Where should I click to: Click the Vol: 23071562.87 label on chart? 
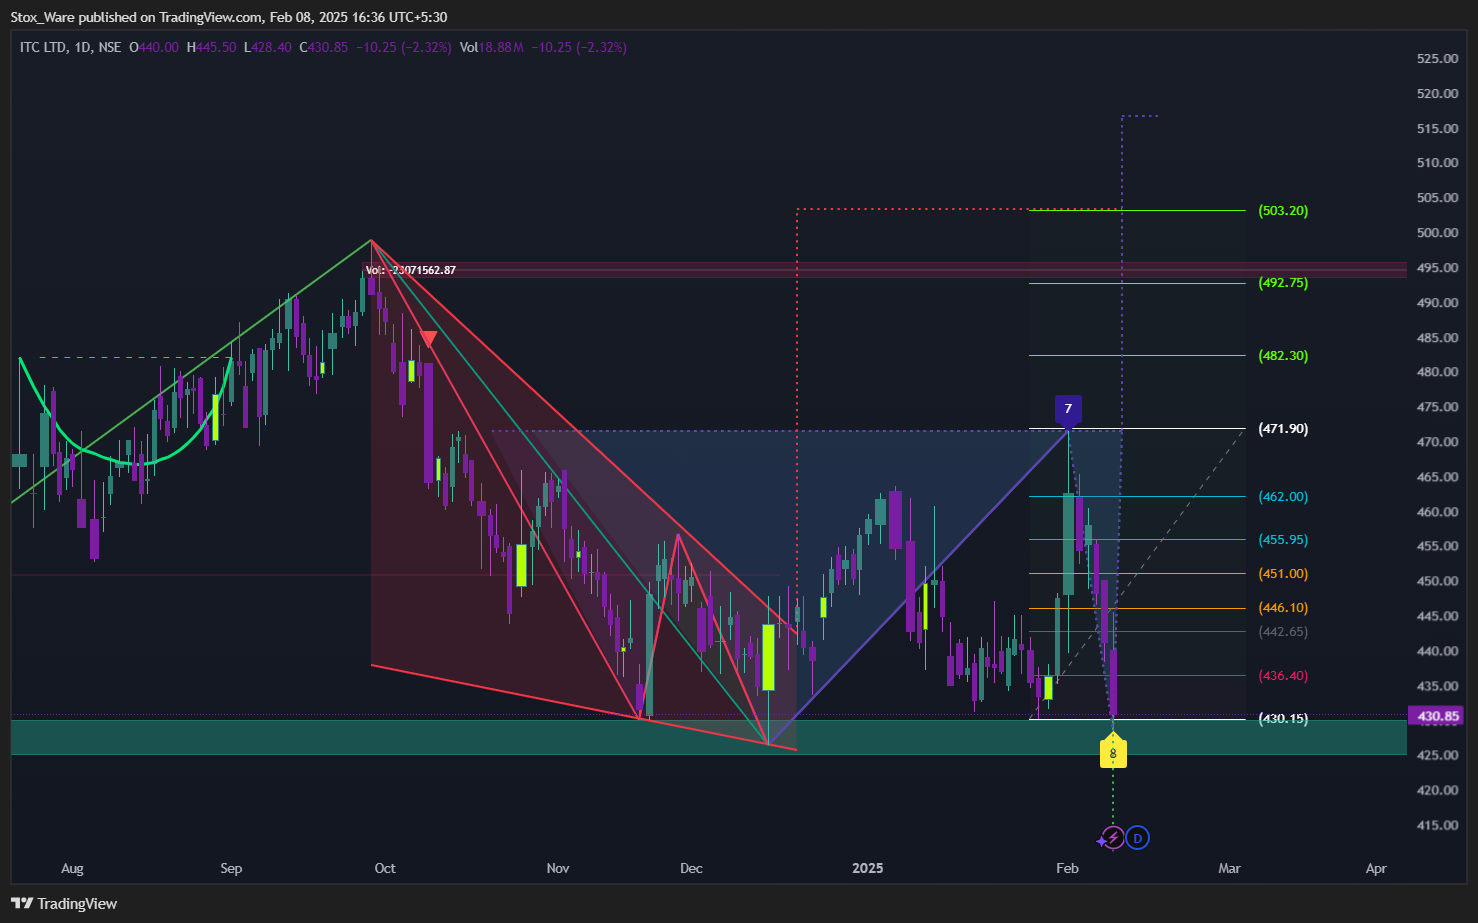(410, 270)
